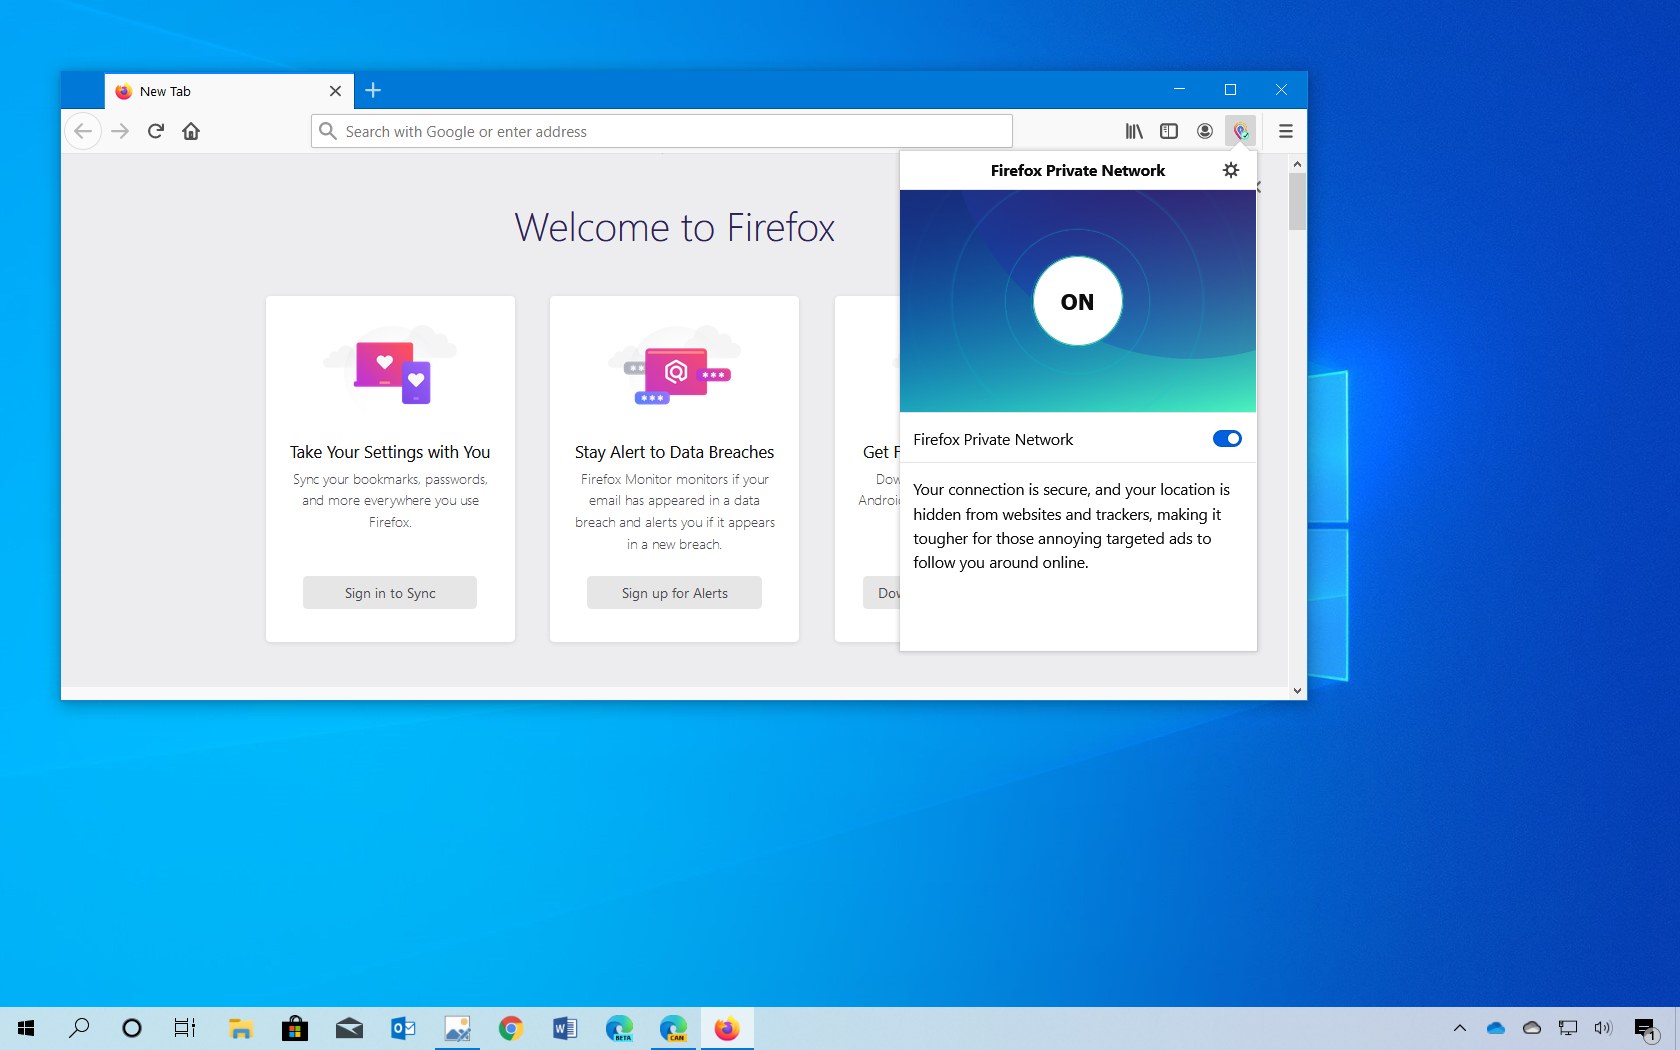Click the vertical scrollbar thumb
This screenshot has width=1680, height=1050.
(1297, 202)
